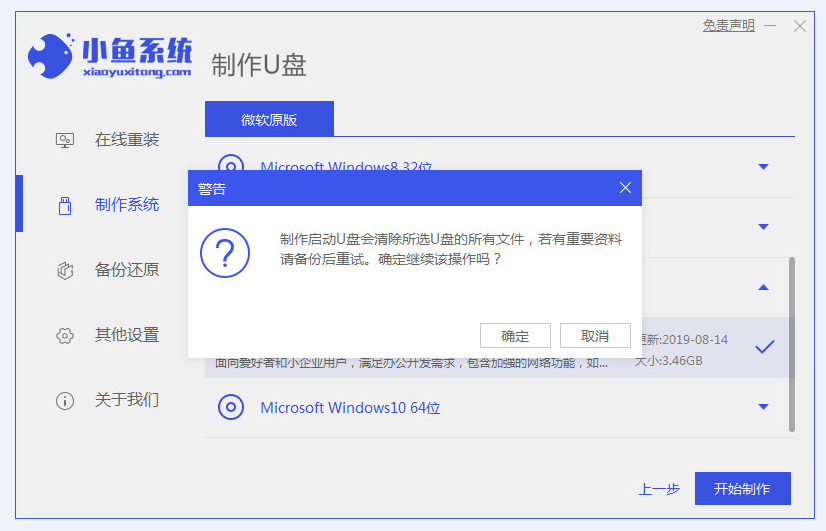Open 关于我们 sidebar entry
This screenshot has width=826, height=531.
pos(127,399)
